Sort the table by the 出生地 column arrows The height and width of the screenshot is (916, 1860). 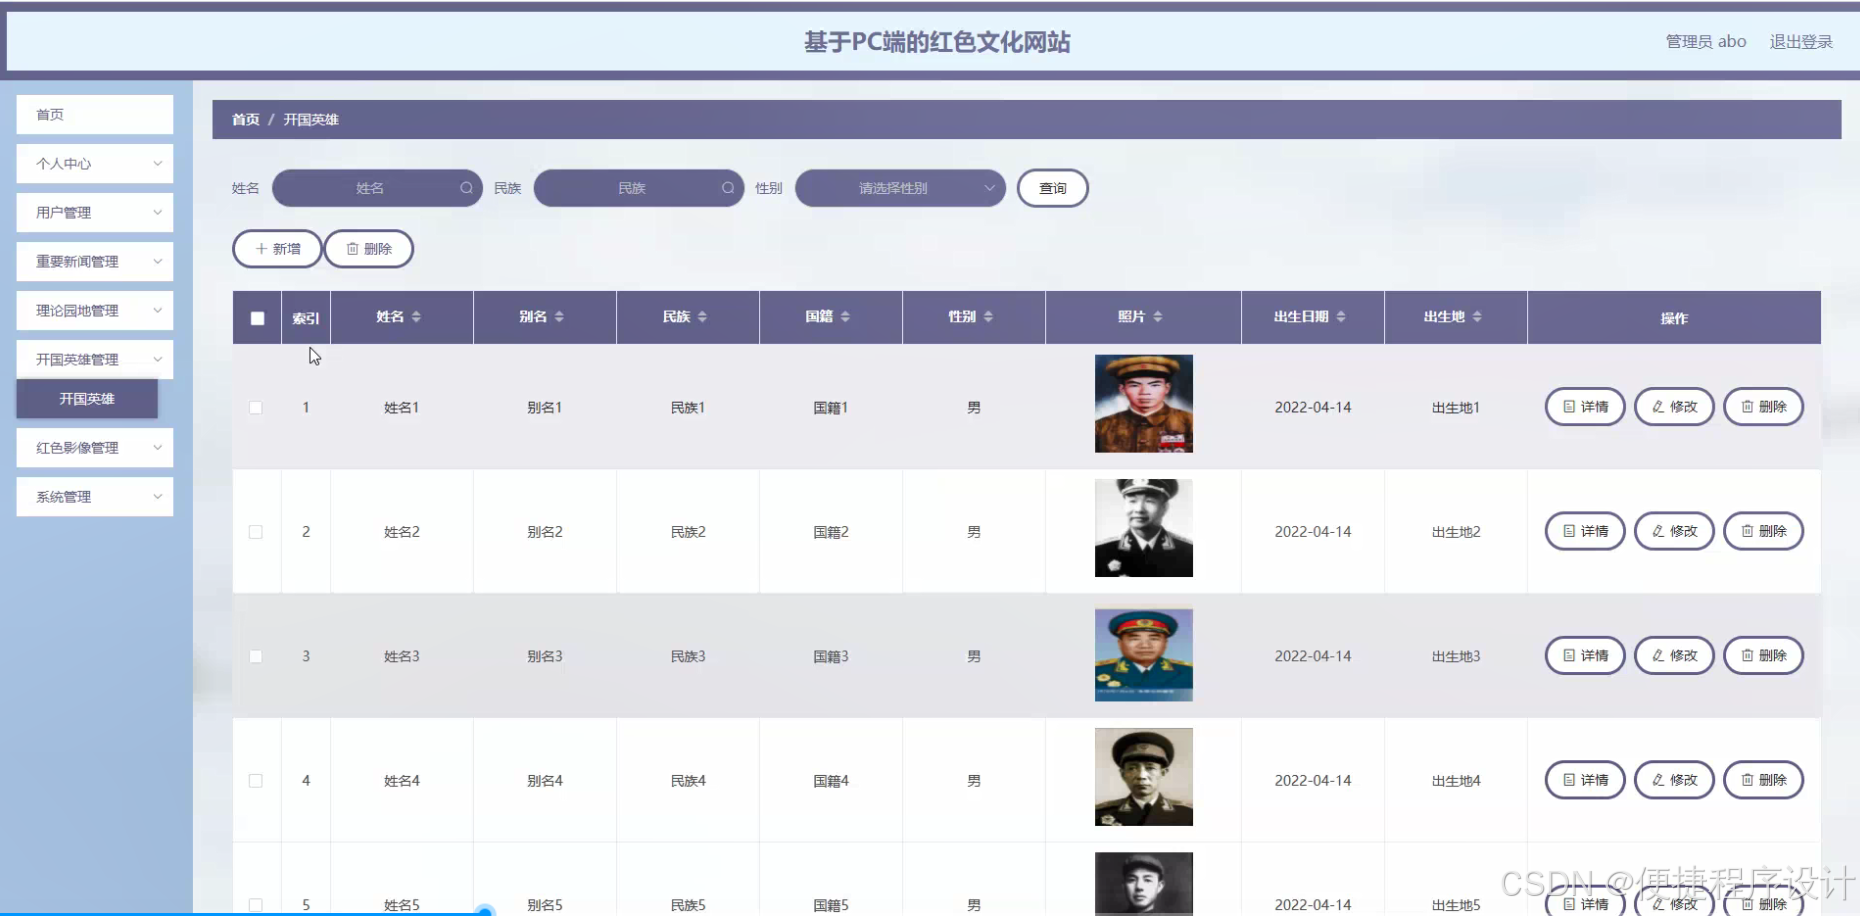[x=1477, y=317]
